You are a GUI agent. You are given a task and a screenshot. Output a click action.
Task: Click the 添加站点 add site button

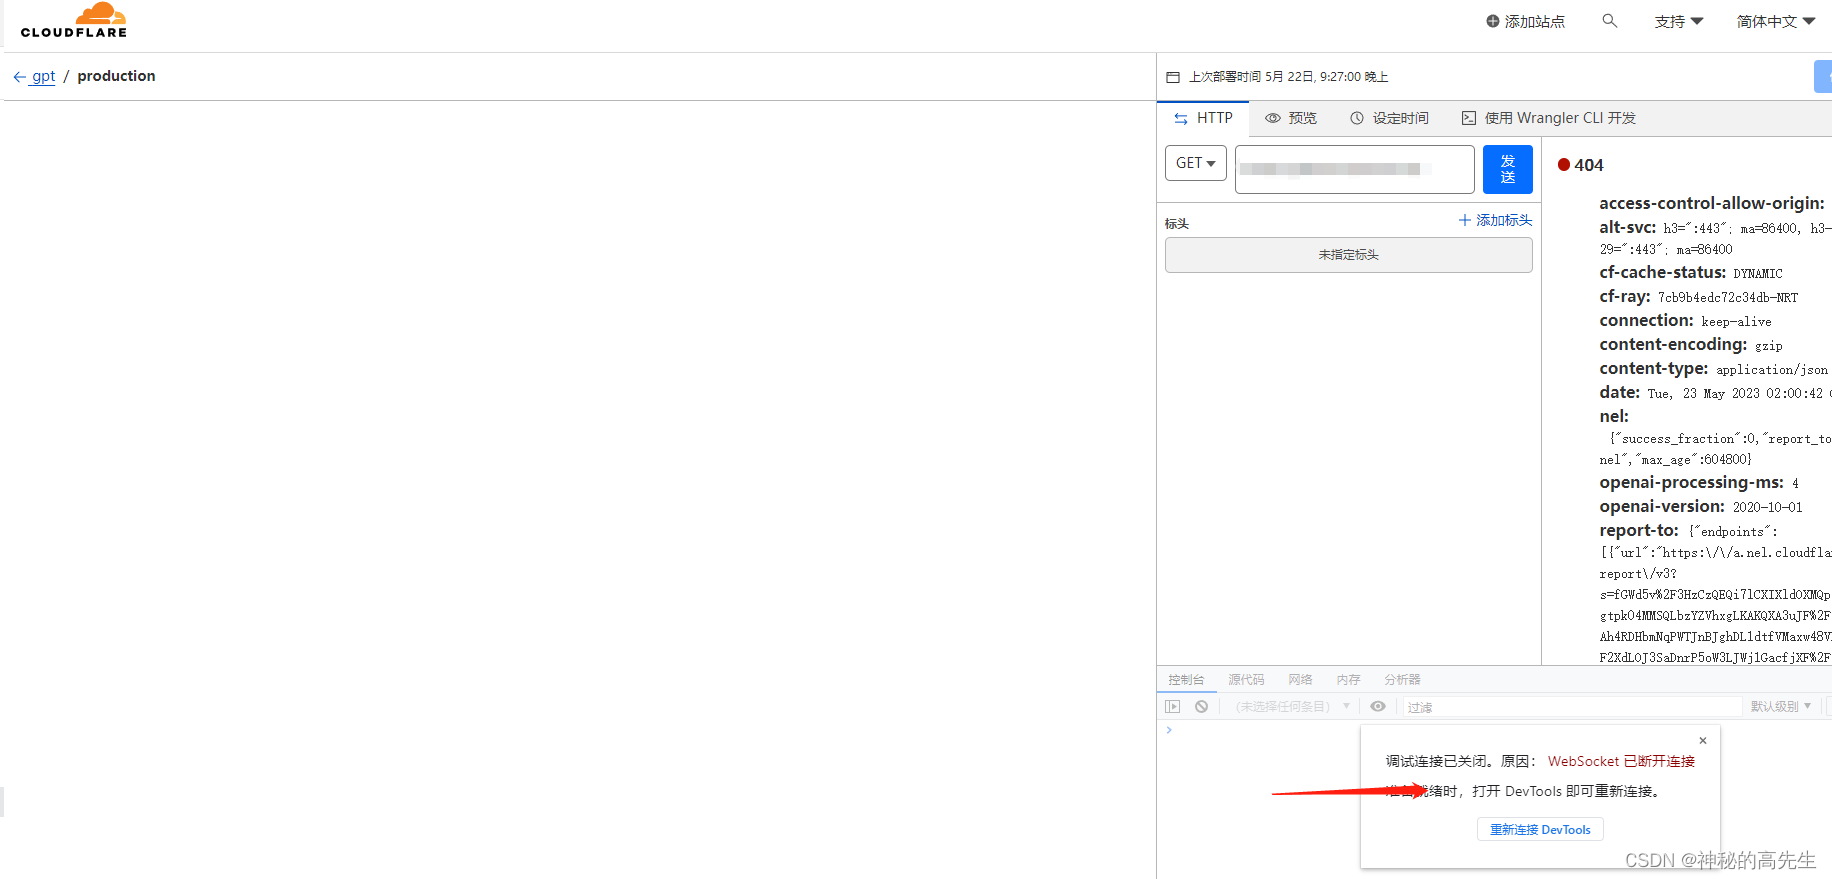tap(1525, 21)
